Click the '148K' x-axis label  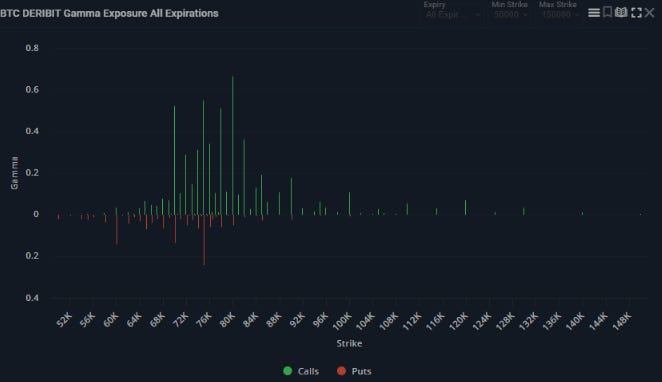tap(621, 321)
